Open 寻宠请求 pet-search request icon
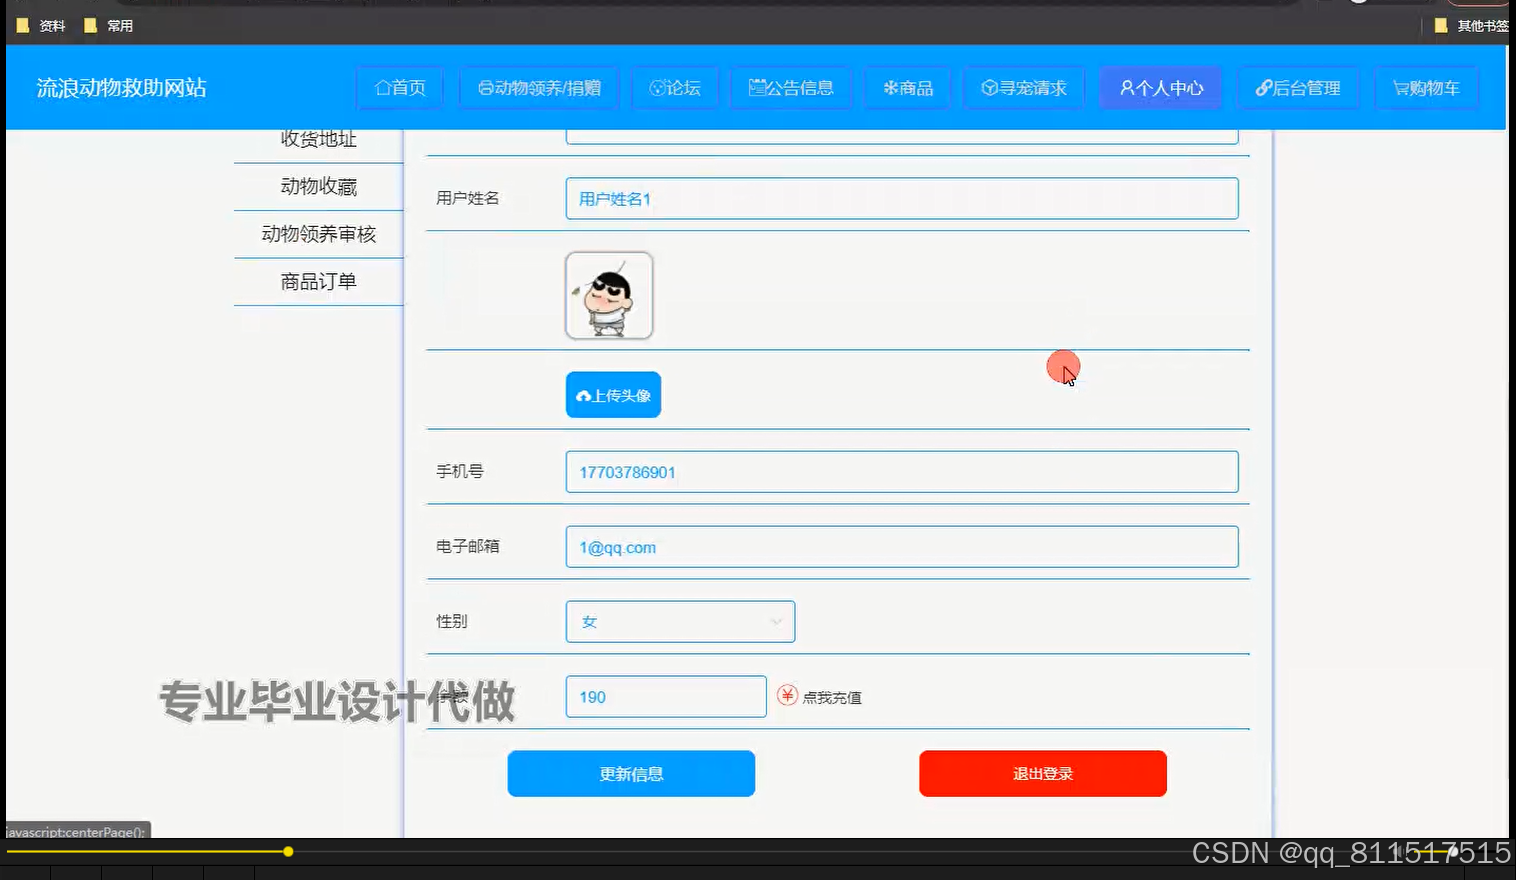This screenshot has width=1516, height=880. coord(988,88)
